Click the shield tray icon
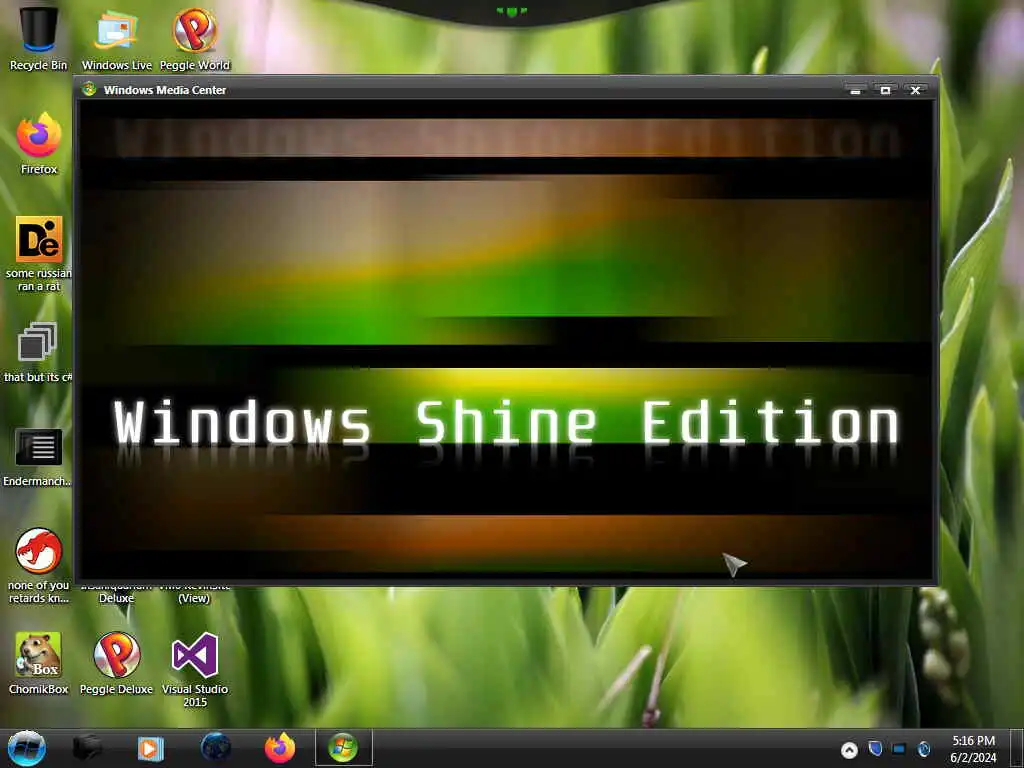 click(x=875, y=748)
